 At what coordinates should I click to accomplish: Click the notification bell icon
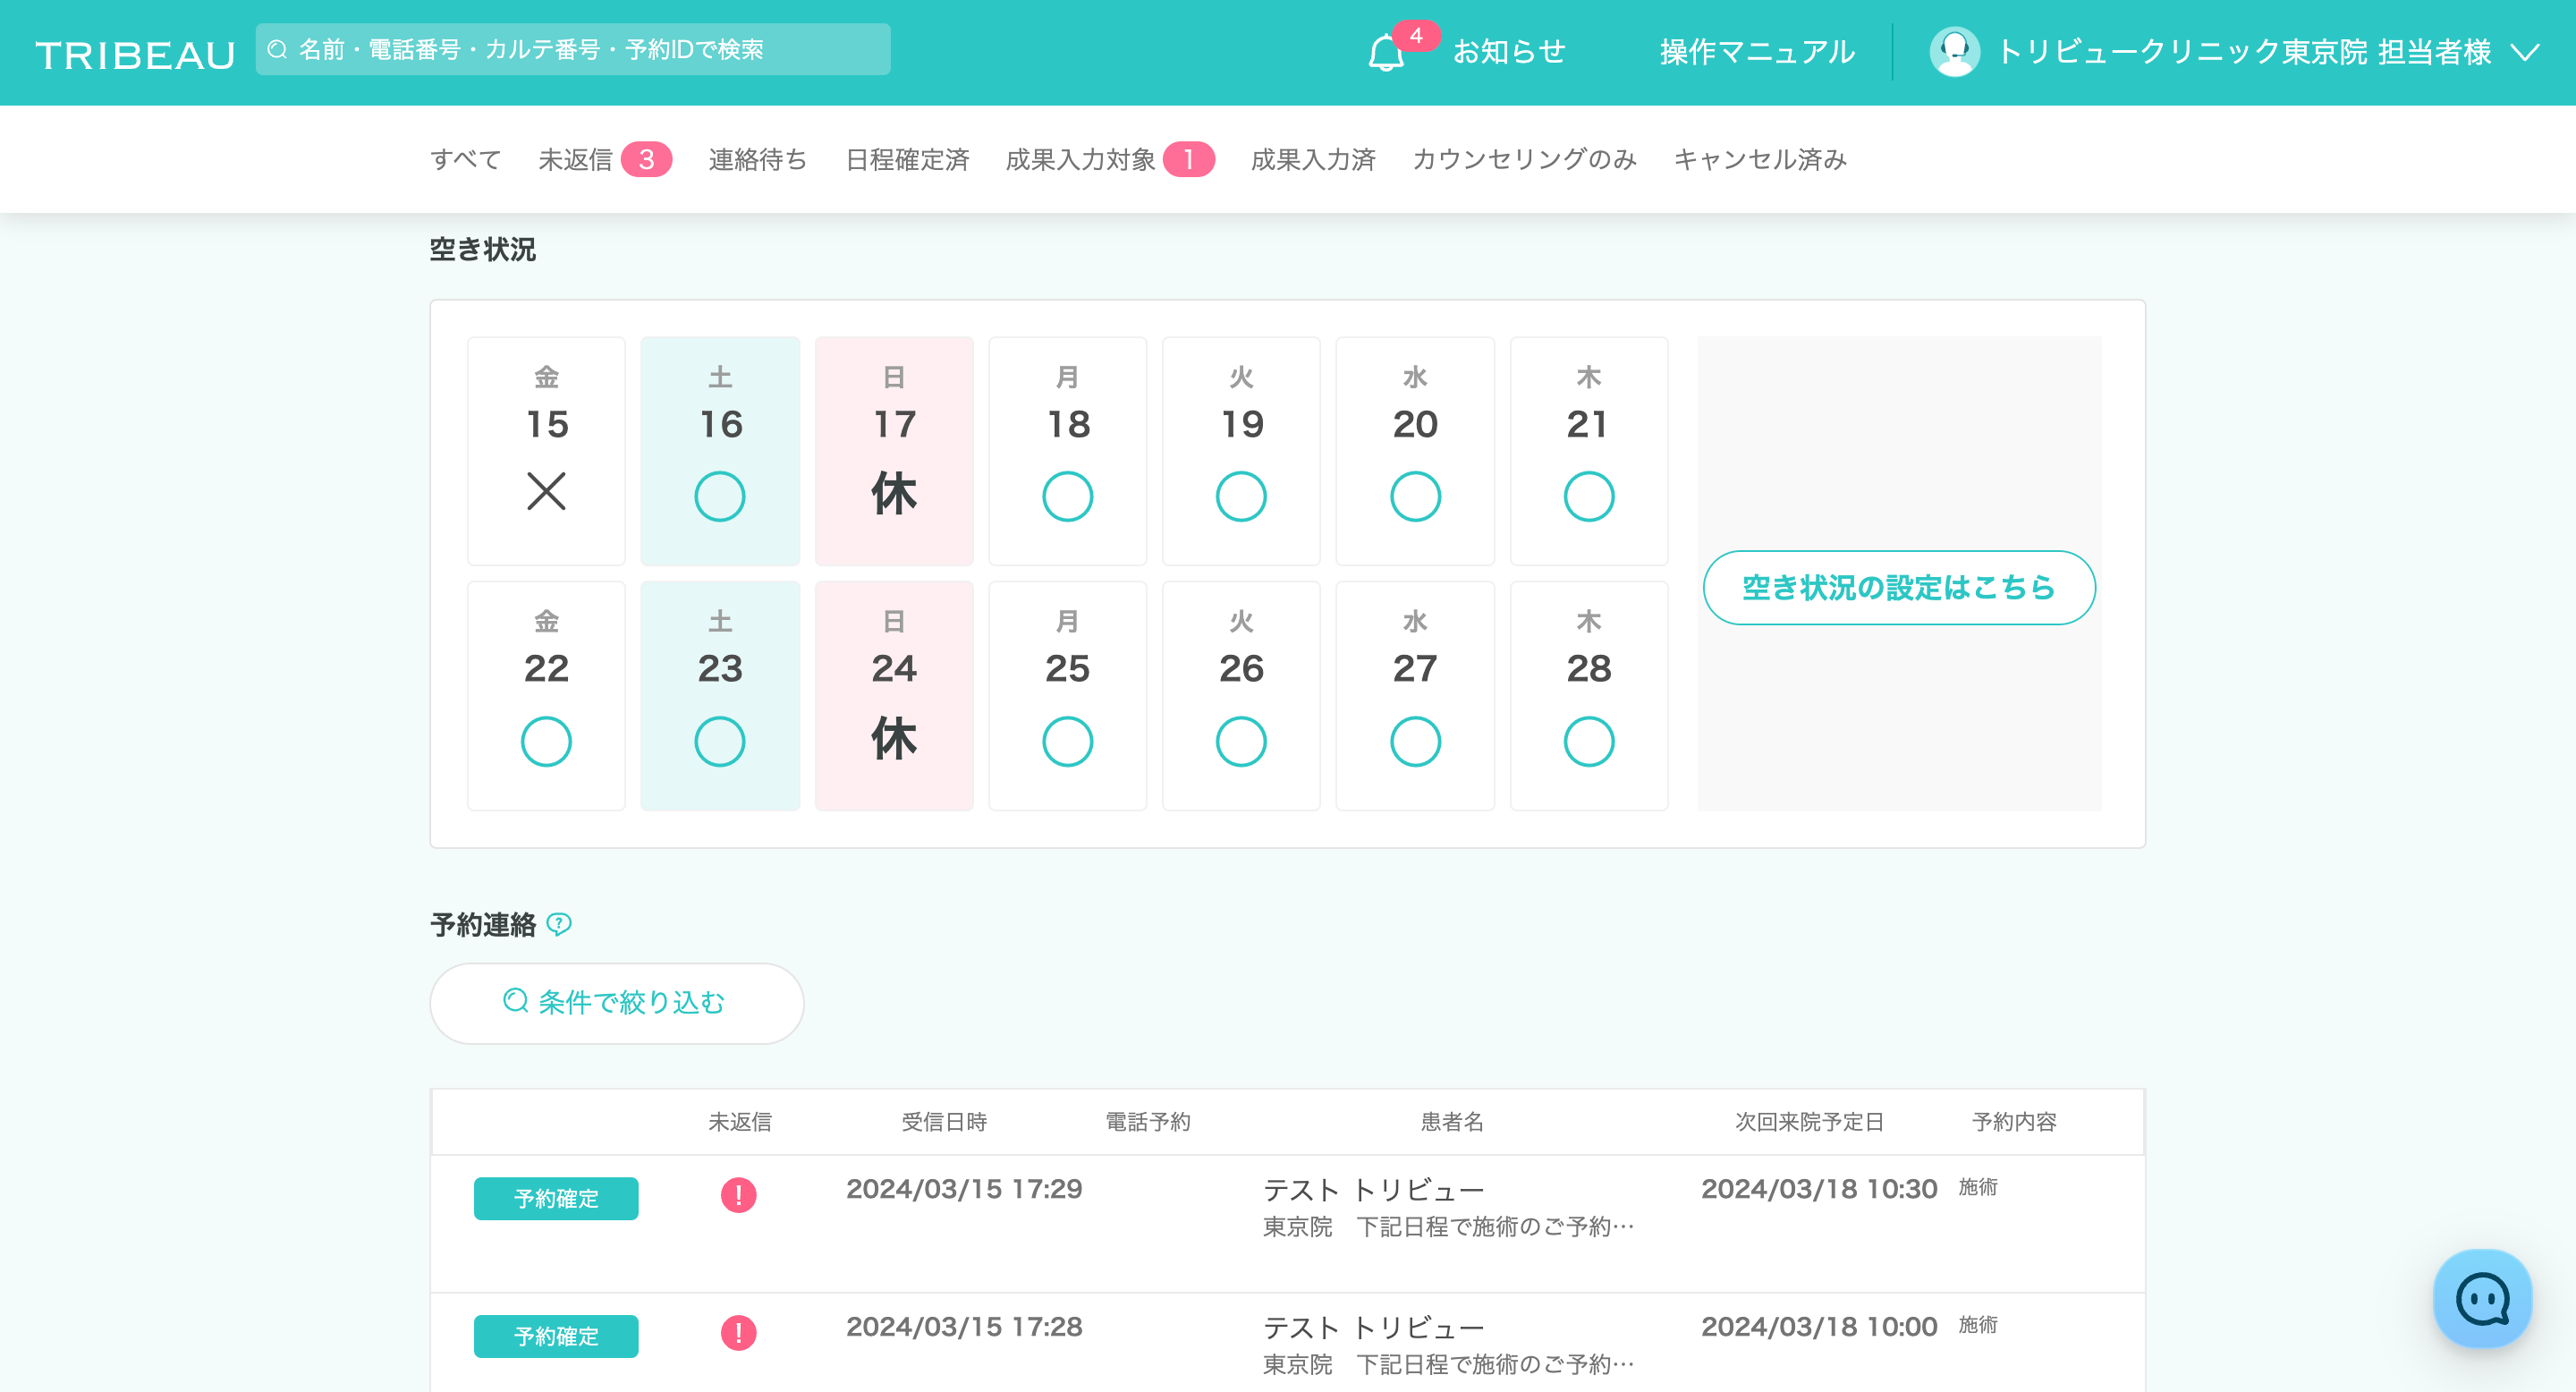click(1386, 52)
